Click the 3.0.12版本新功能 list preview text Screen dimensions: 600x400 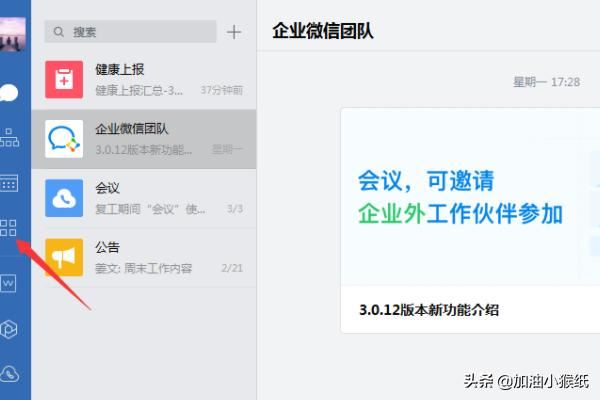(x=143, y=150)
